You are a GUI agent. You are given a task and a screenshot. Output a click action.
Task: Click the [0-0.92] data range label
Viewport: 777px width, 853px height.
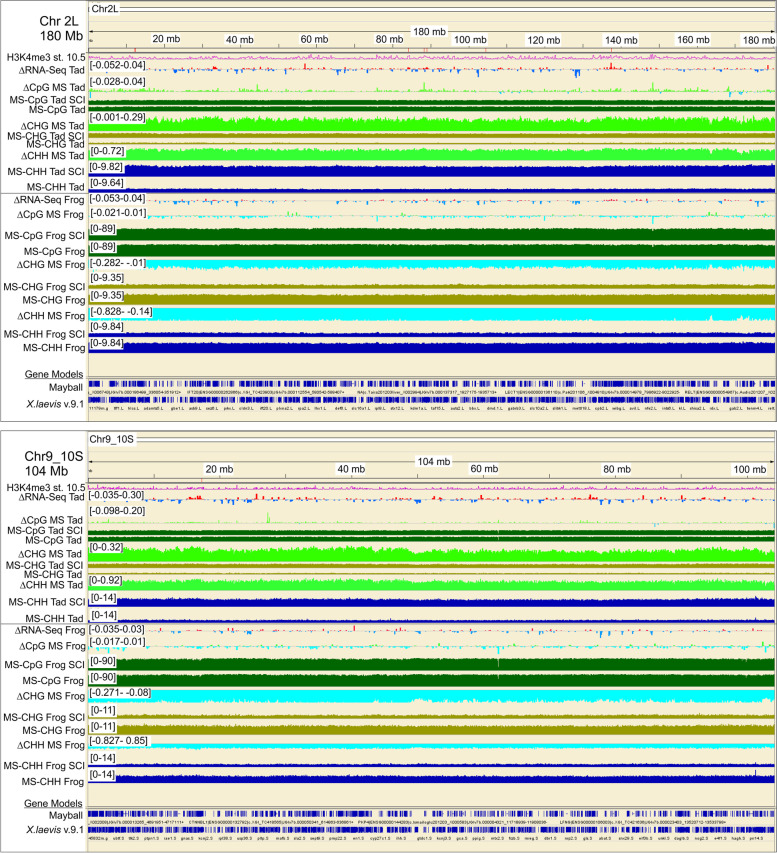[107, 580]
